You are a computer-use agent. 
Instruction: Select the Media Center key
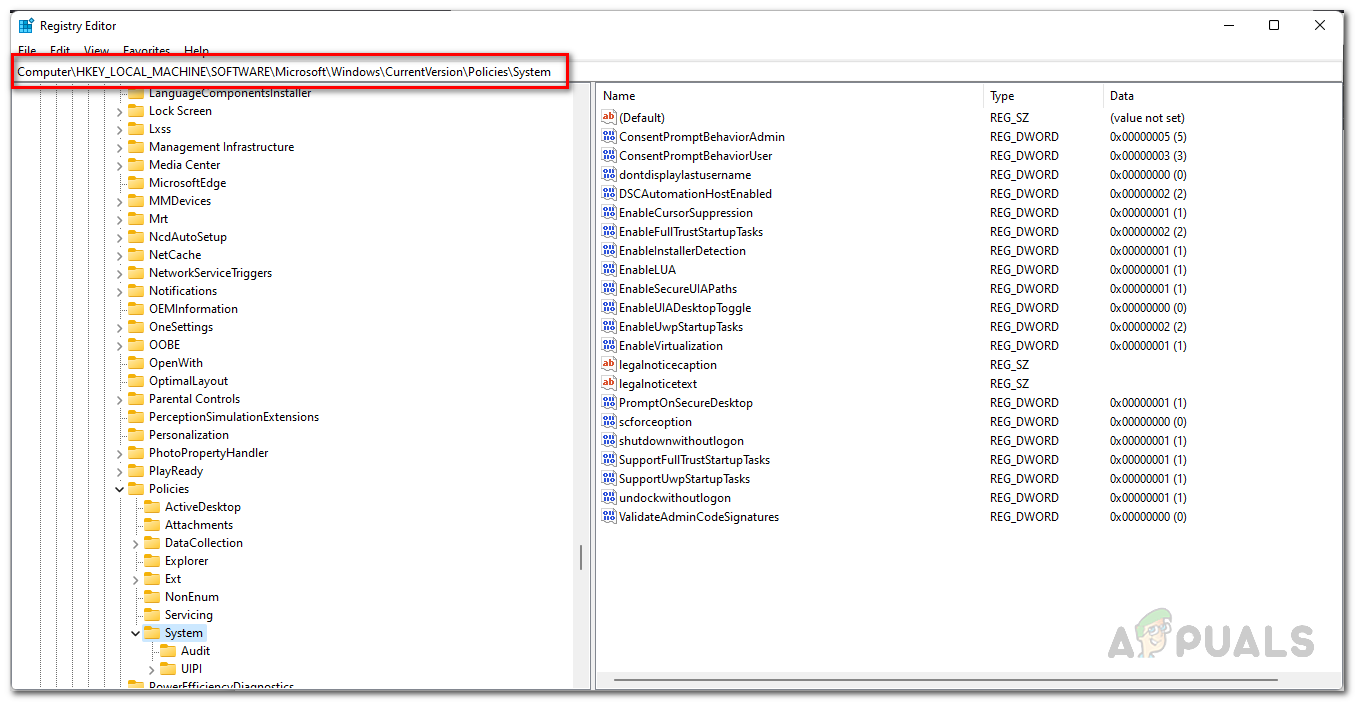click(x=185, y=165)
